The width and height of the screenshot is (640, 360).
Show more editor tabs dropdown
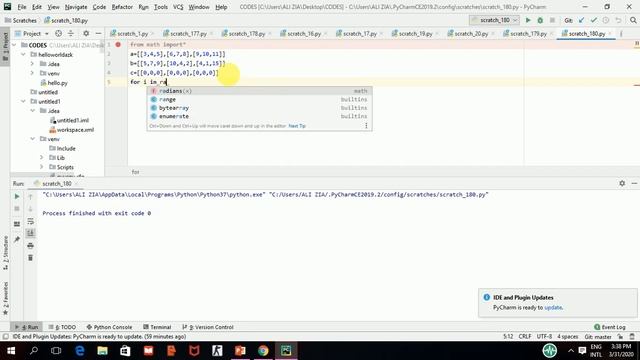[621, 33]
